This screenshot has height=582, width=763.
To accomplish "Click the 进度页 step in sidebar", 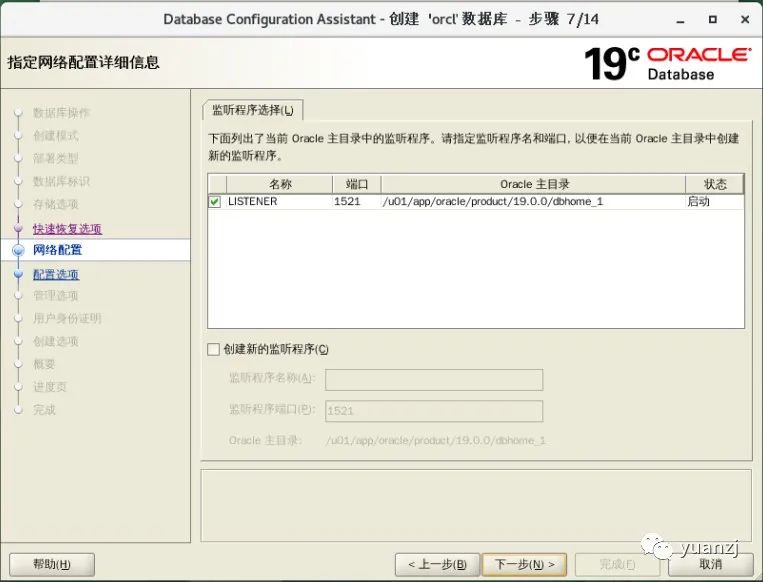I will pos(50,387).
